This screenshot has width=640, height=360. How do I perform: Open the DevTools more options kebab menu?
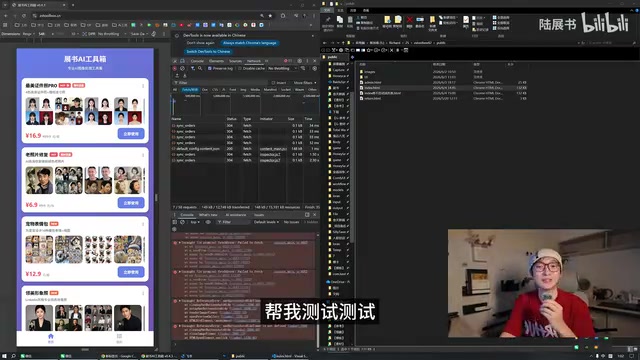[x=307, y=61]
